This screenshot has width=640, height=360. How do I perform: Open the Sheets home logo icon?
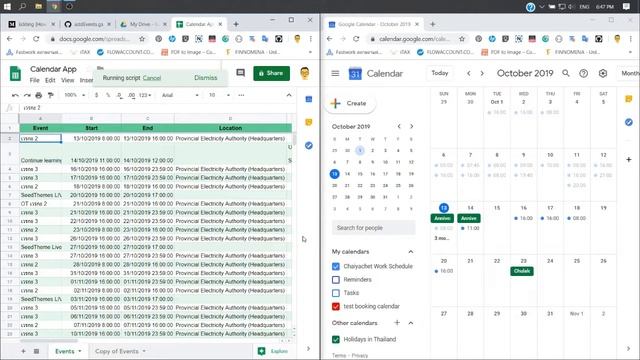pos(15,73)
